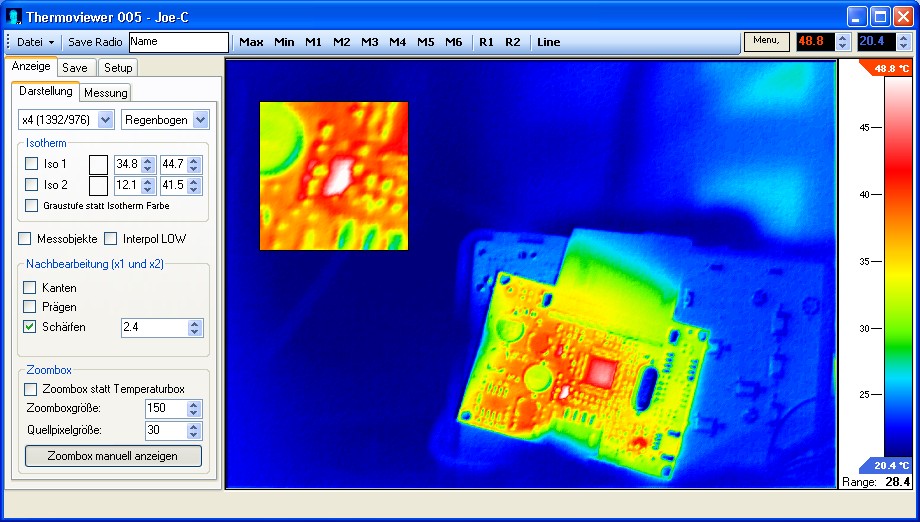This screenshot has height=522, width=920.
Task: Toggle the Messobjekte checkbox
Action: pos(25,239)
